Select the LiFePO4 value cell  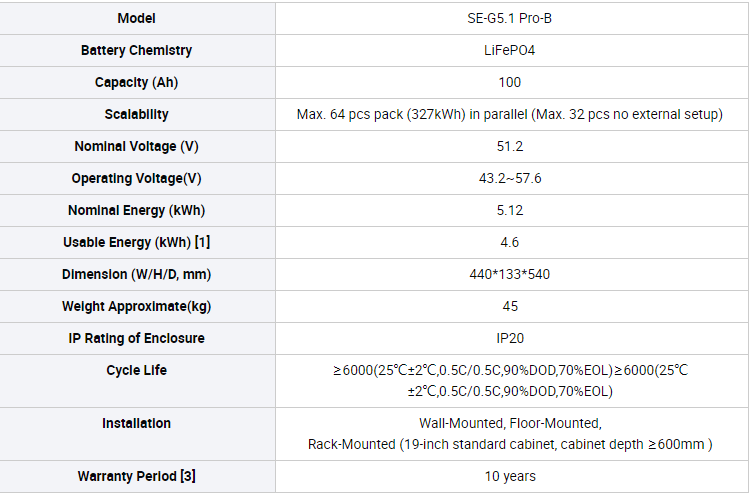point(509,50)
